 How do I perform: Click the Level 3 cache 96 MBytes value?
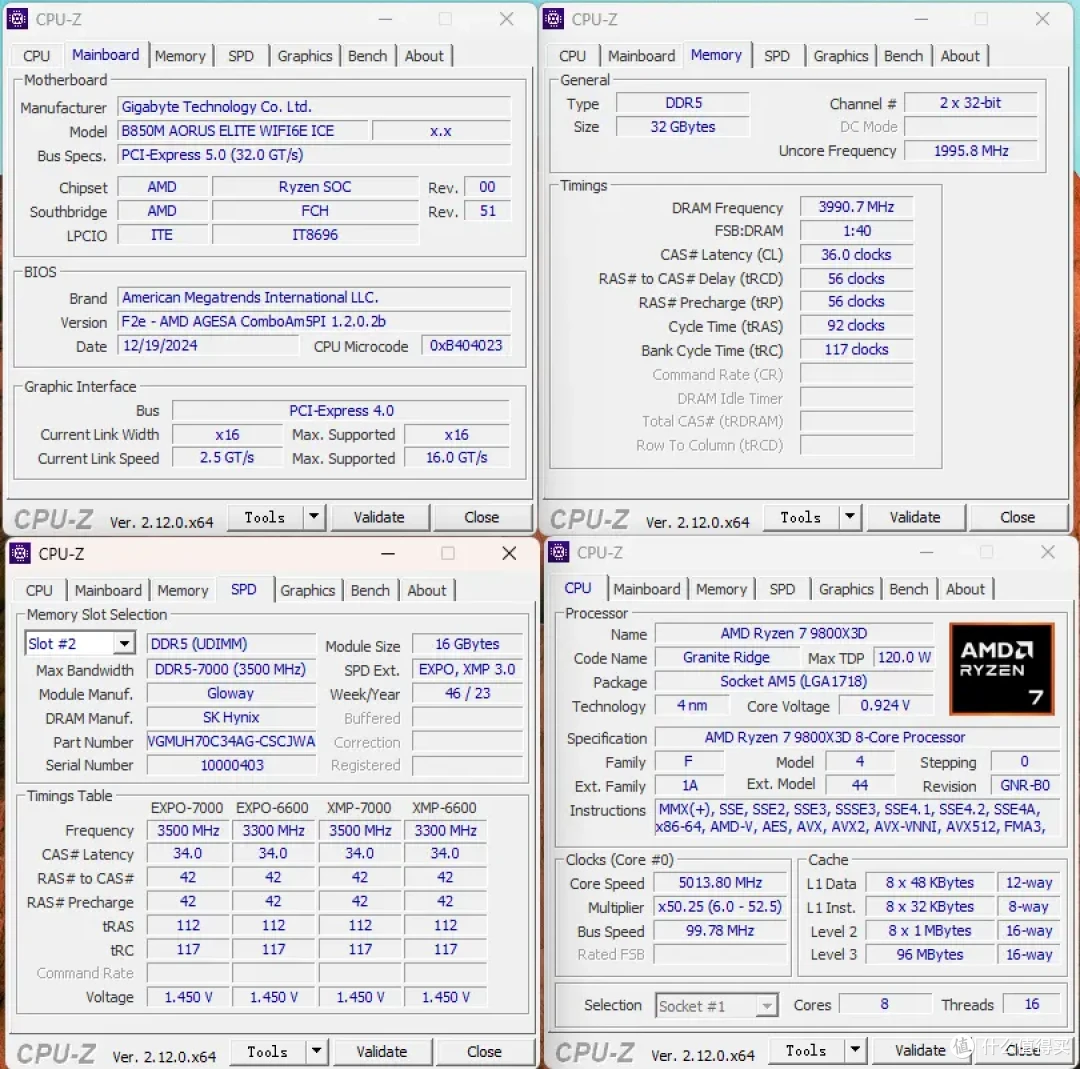930,954
